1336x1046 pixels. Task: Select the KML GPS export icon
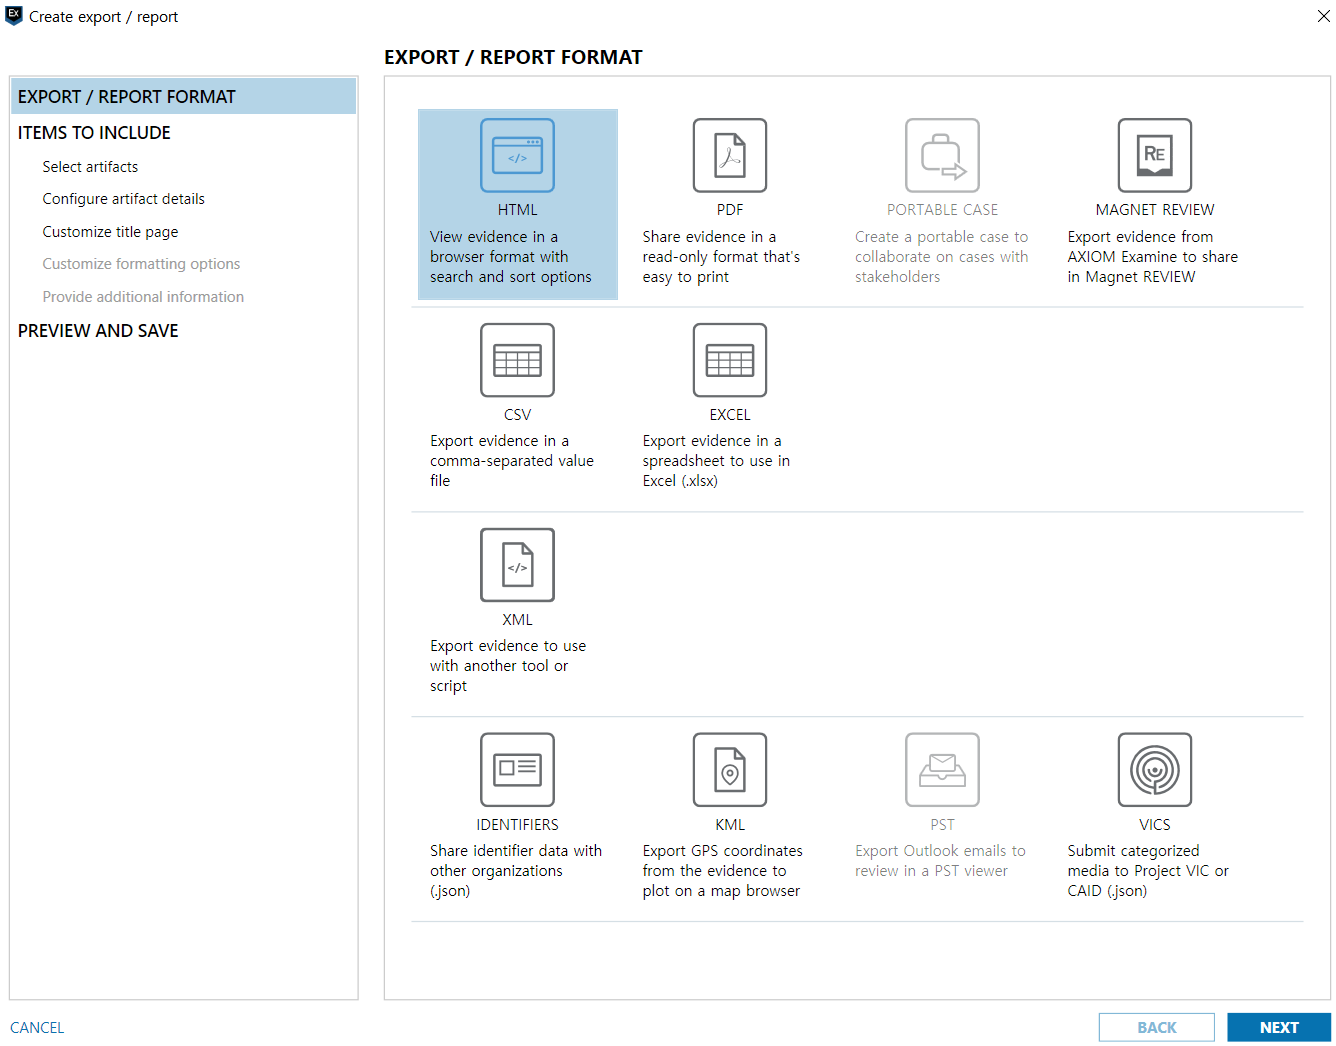tap(730, 770)
